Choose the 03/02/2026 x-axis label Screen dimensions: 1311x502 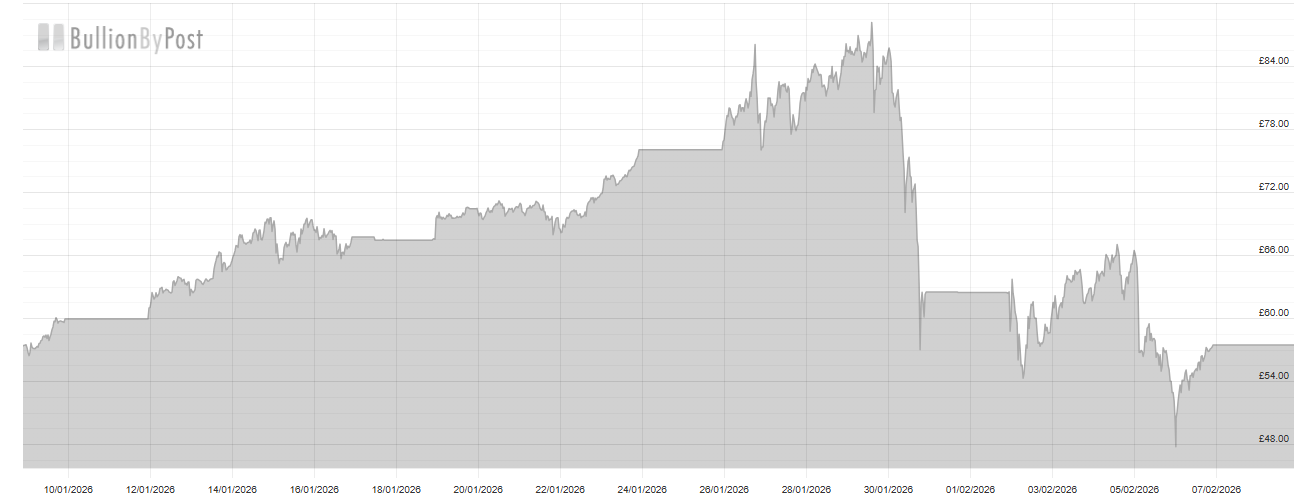(x=1052, y=489)
